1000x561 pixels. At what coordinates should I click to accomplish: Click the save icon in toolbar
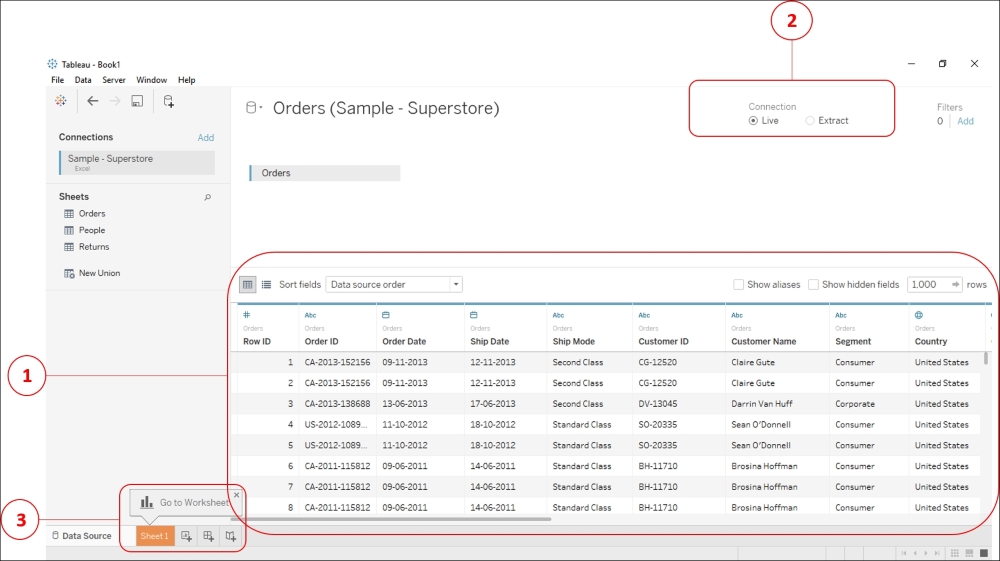(137, 101)
